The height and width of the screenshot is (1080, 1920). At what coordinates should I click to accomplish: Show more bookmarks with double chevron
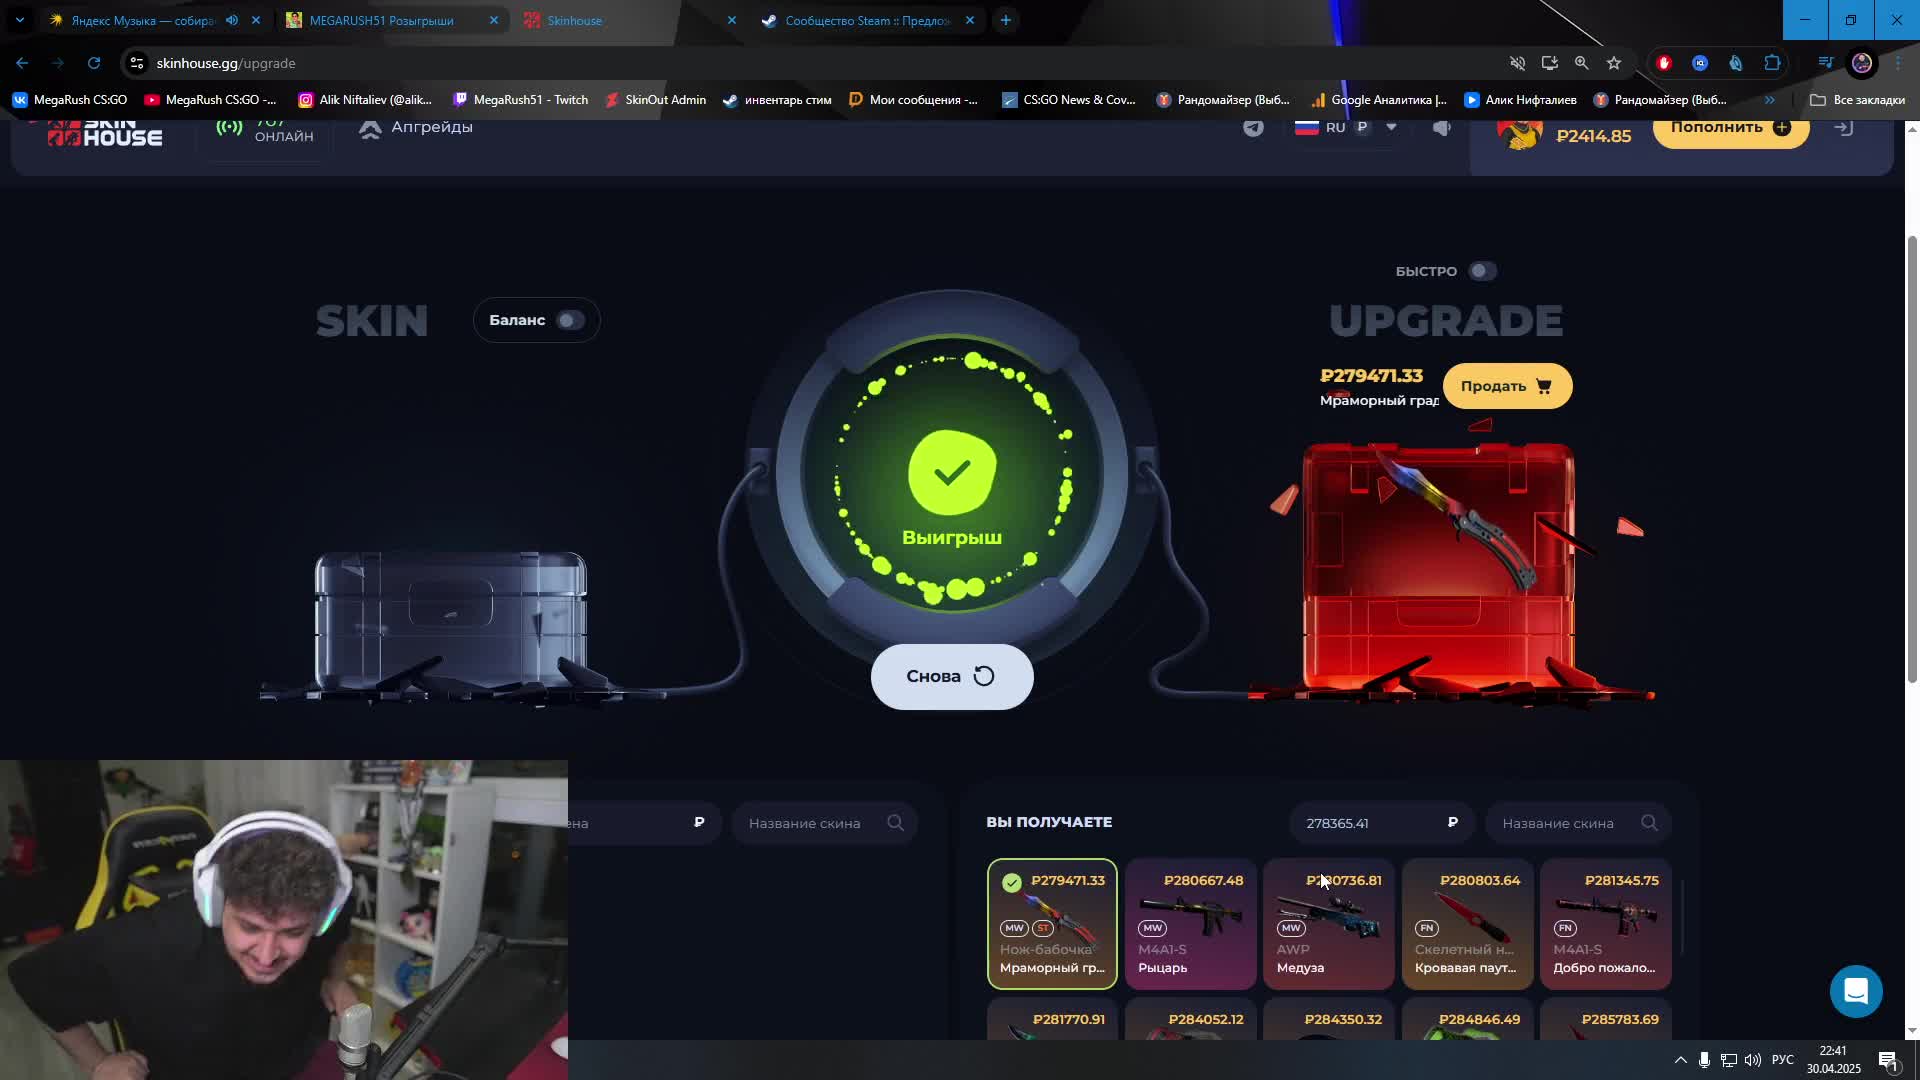(x=1770, y=100)
